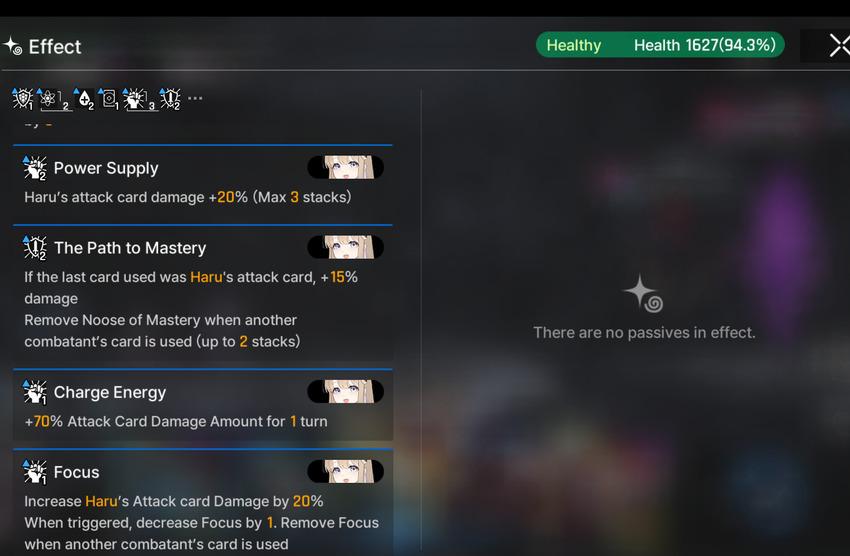The width and height of the screenshot is (850, 556).
Task: Tap Haru's portrait beside Focus
Action: [x=345, y=471]
